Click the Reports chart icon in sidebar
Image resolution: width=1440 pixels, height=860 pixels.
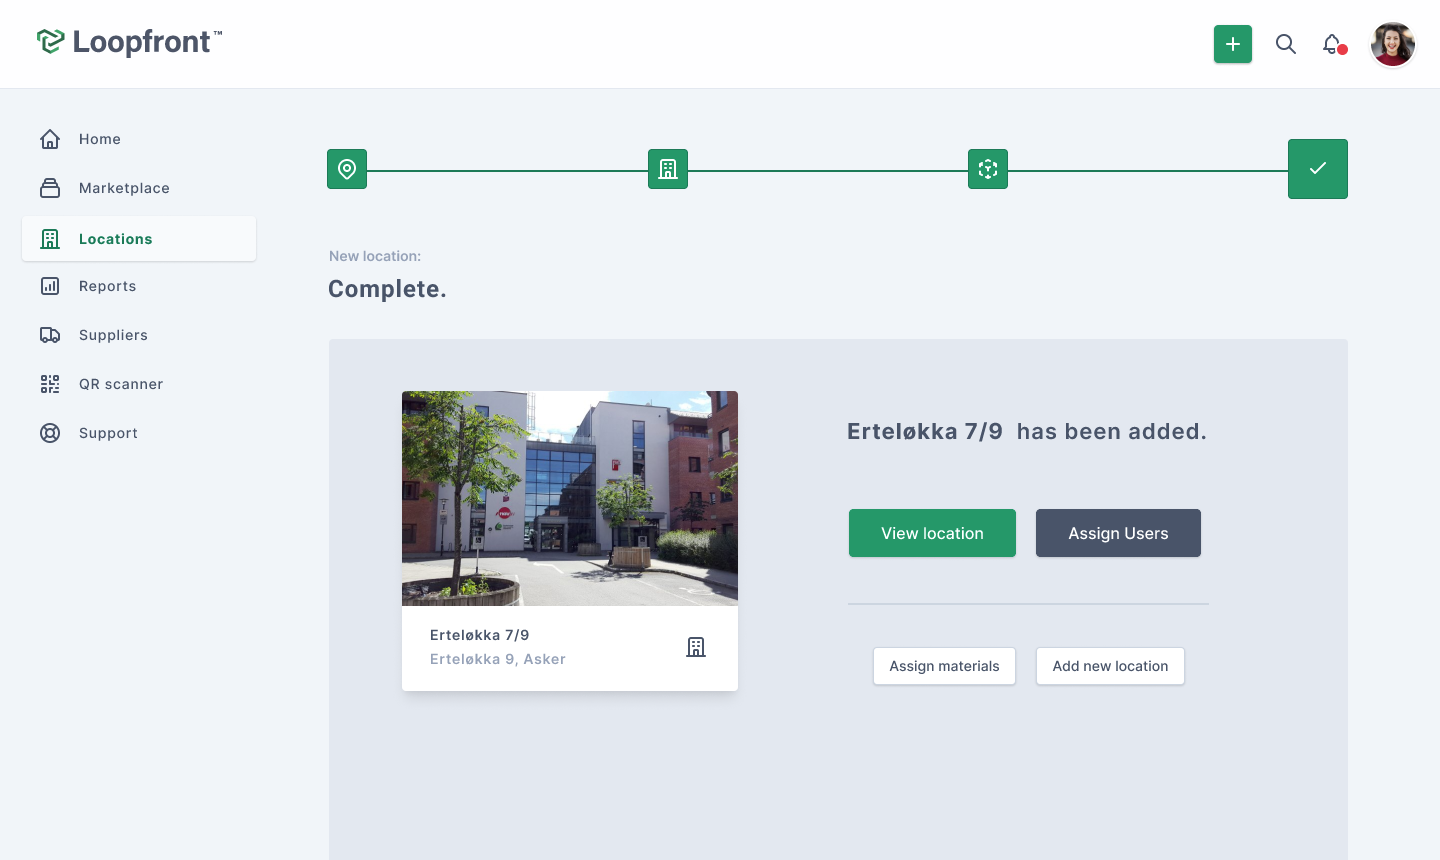(50, 286)
